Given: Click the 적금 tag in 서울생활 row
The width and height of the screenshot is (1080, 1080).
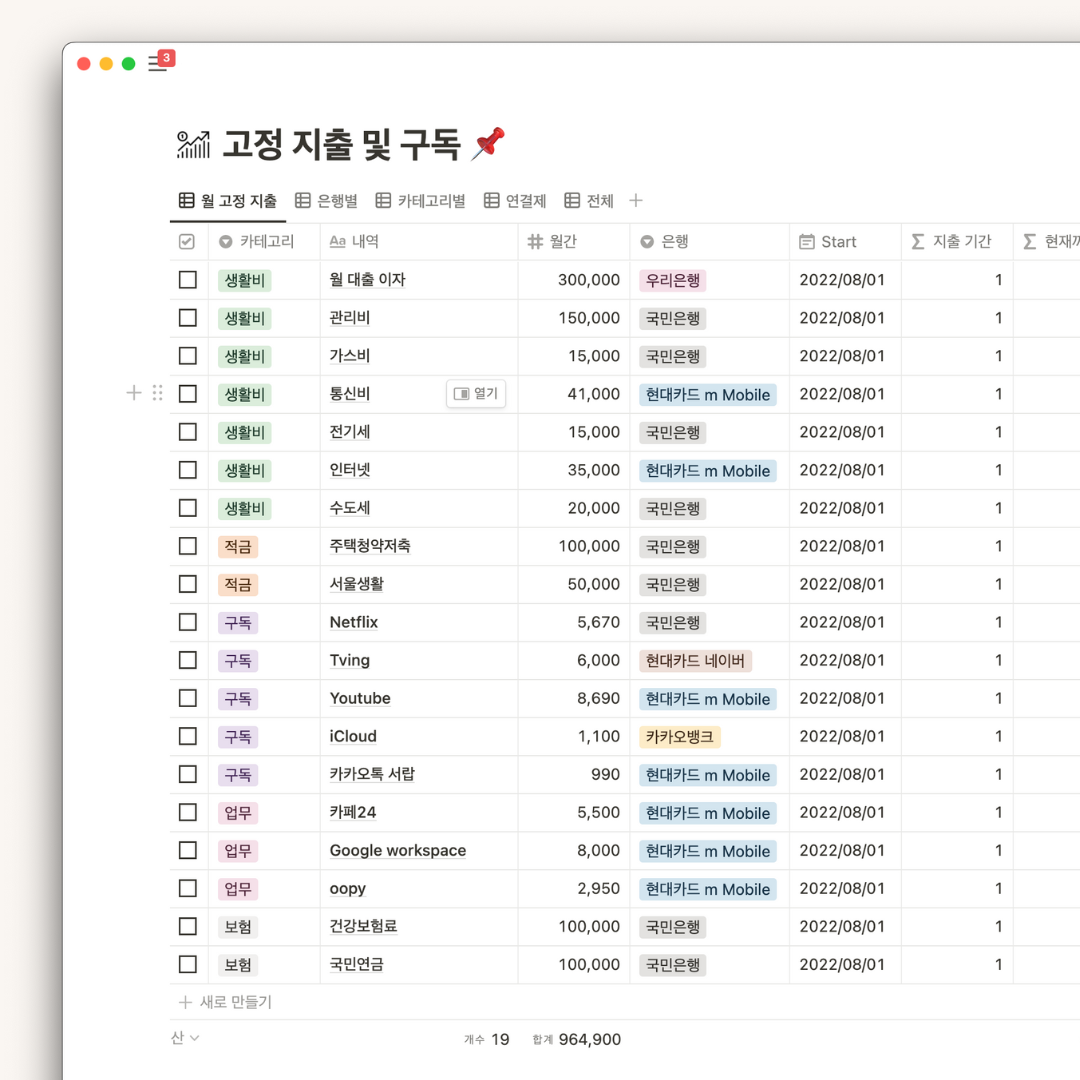Looking at the screenshot, I should [x=238, y=585].
